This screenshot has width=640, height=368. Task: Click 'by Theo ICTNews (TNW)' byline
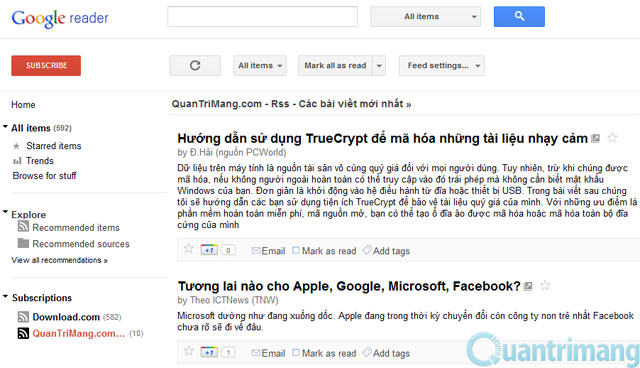pos(228,300)
